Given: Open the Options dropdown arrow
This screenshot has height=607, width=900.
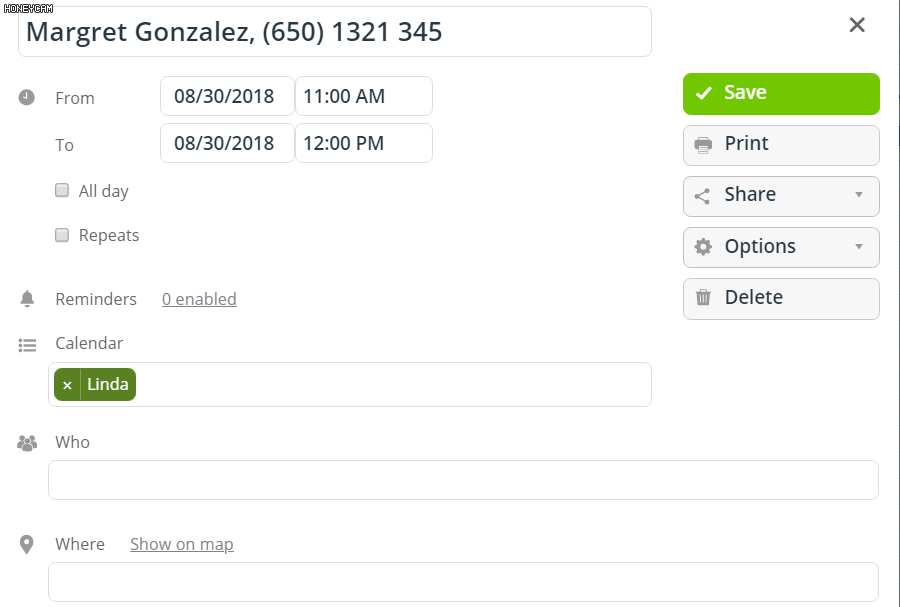Looking at the screenshot, I should pyautogui.click(x=859, y=247).
